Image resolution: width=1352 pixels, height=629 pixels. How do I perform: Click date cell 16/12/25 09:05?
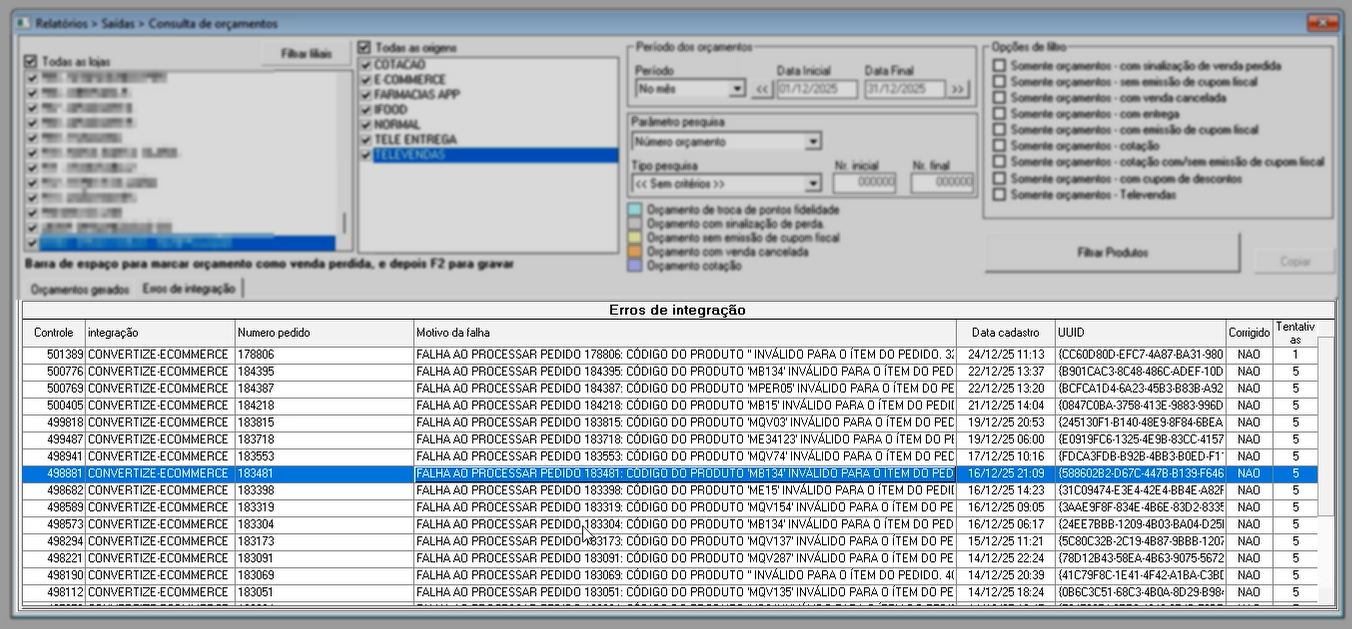[1005, 507]
